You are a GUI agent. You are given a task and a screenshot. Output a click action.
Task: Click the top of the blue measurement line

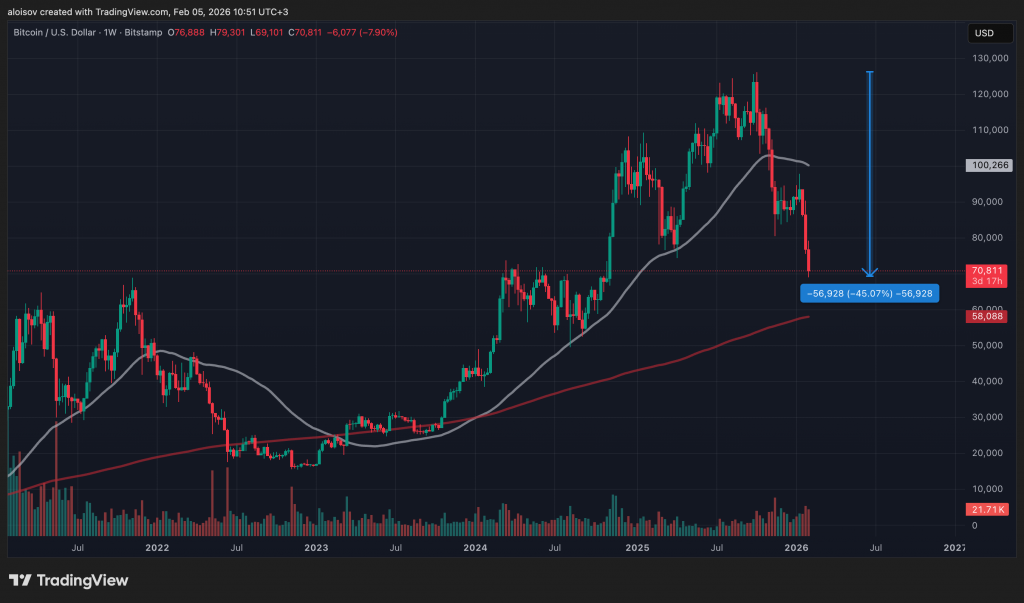coord(870,73)
